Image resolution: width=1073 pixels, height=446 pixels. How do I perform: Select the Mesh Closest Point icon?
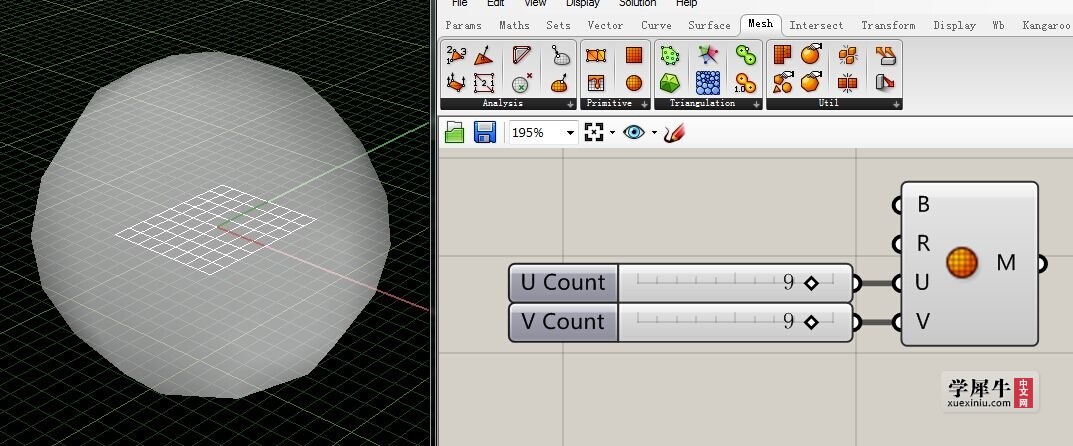click(560, 55)
